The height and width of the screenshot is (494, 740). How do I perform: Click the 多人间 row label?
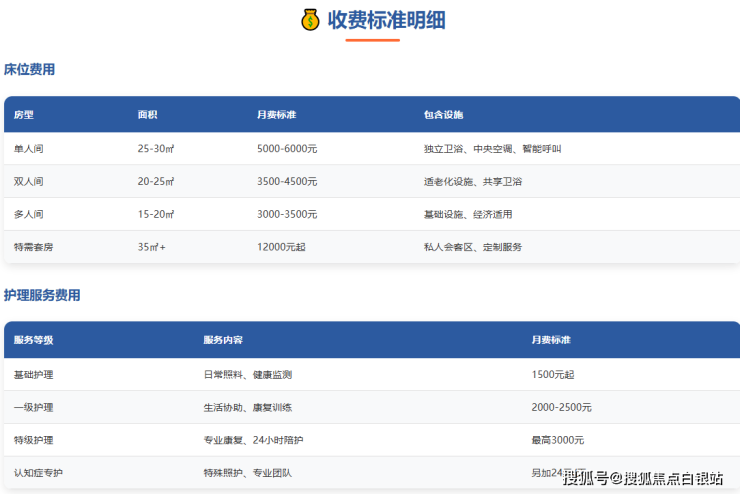click(x=29, y=214)
